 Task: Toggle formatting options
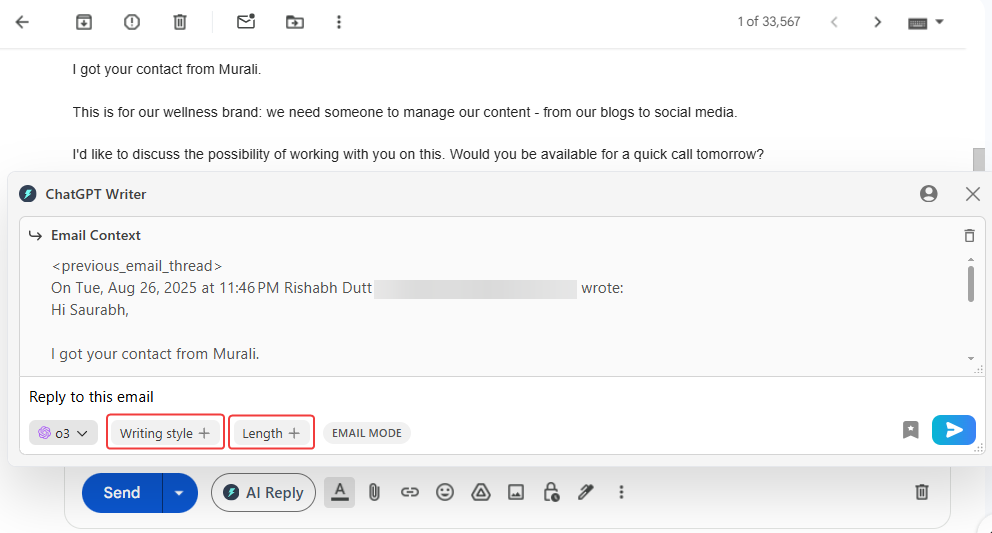[x=340, y=492]
